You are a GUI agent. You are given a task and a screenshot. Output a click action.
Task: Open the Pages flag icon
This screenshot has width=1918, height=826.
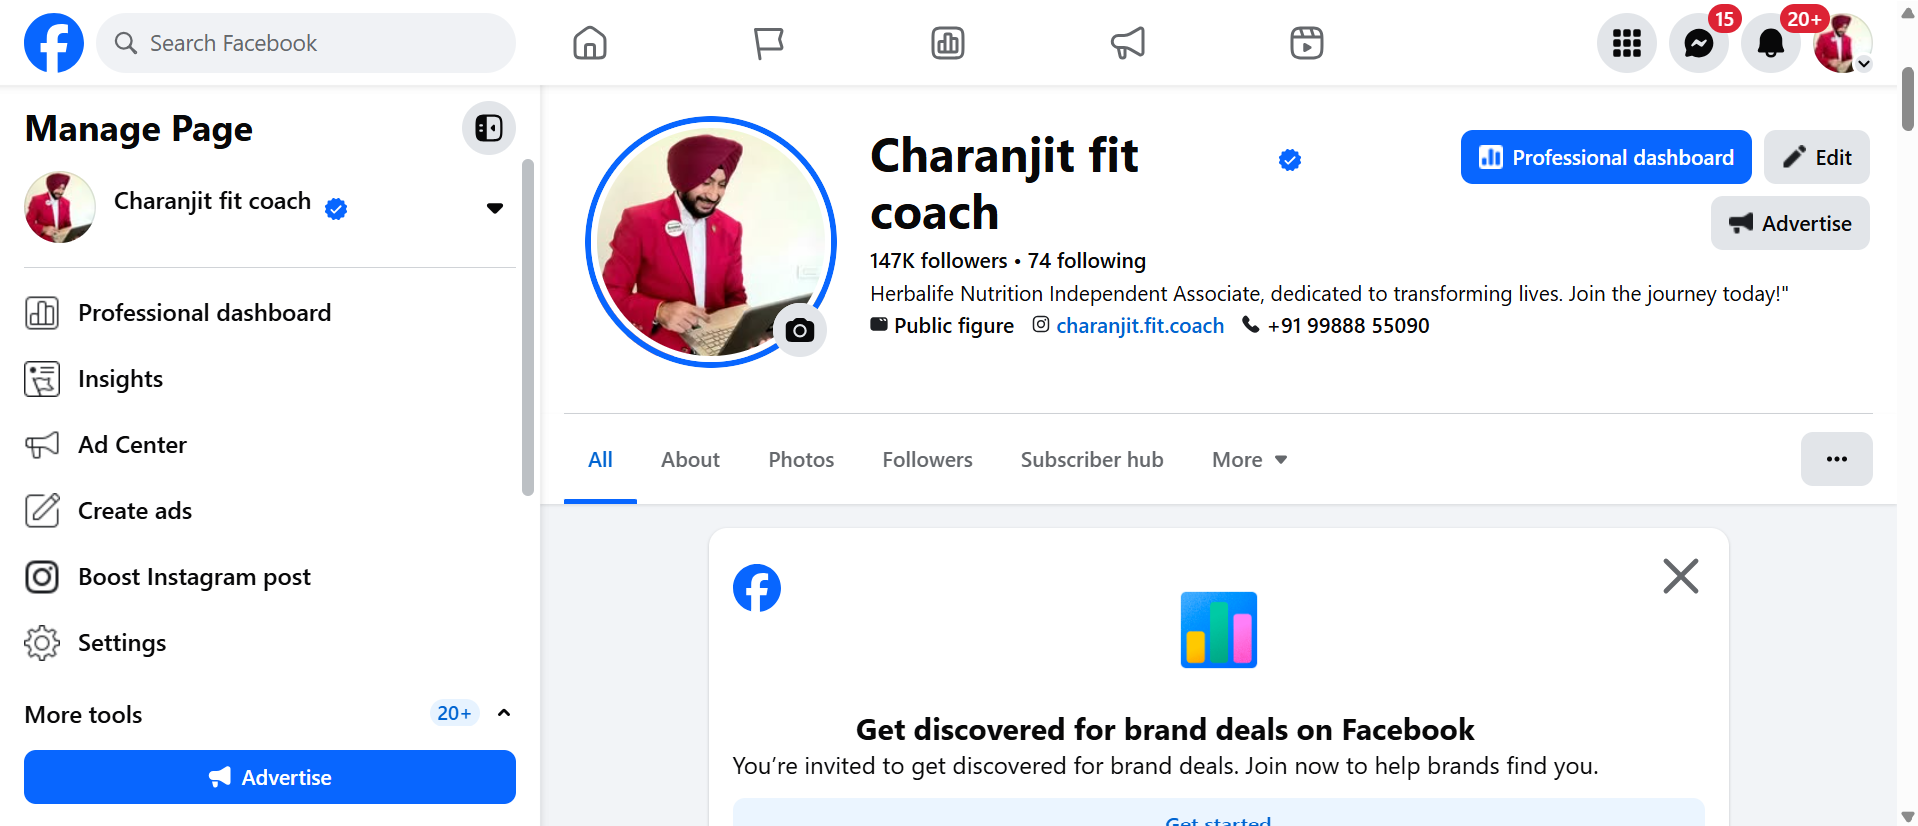(768, 43)
